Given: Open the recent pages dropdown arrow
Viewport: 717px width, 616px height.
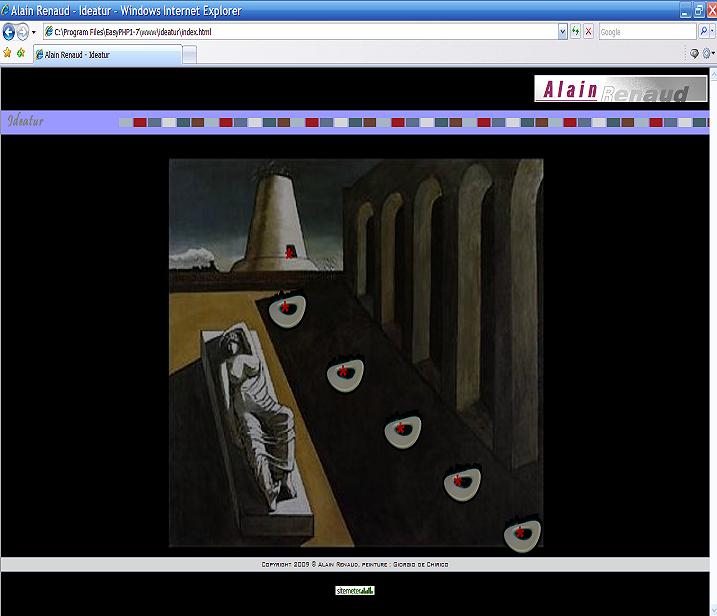Looking at the screenshot, I should coord(33,32).
